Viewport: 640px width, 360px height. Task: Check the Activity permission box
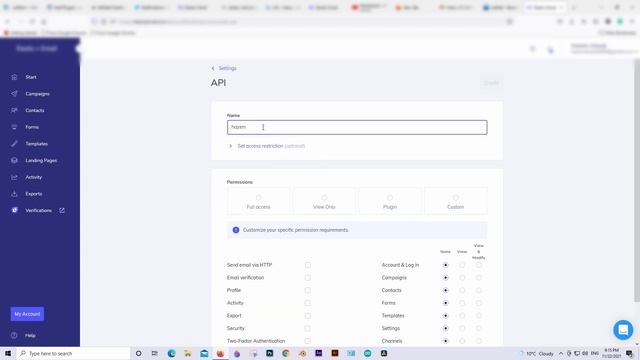tap(307, 303)
